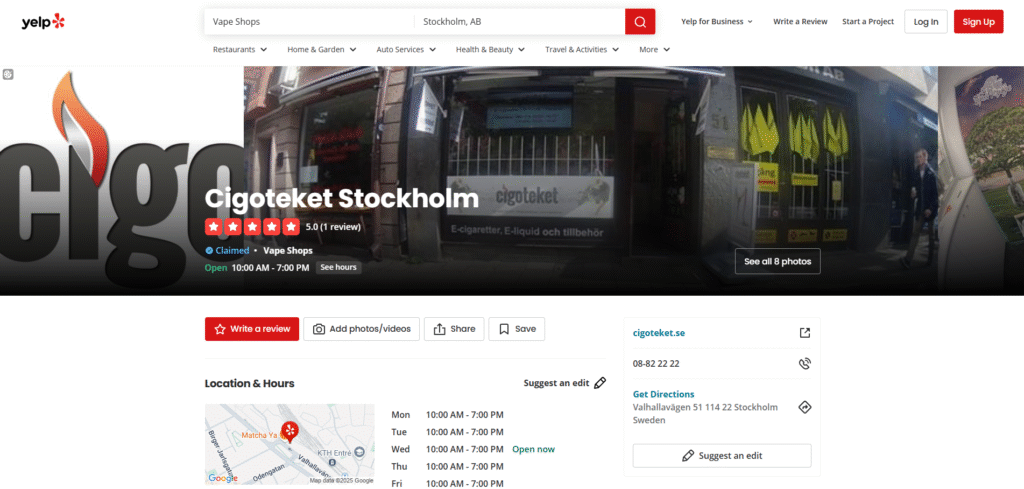This screenshot has width=1024, height=489.
Task: Open the Start a Project link
Action: coord(868,22)
